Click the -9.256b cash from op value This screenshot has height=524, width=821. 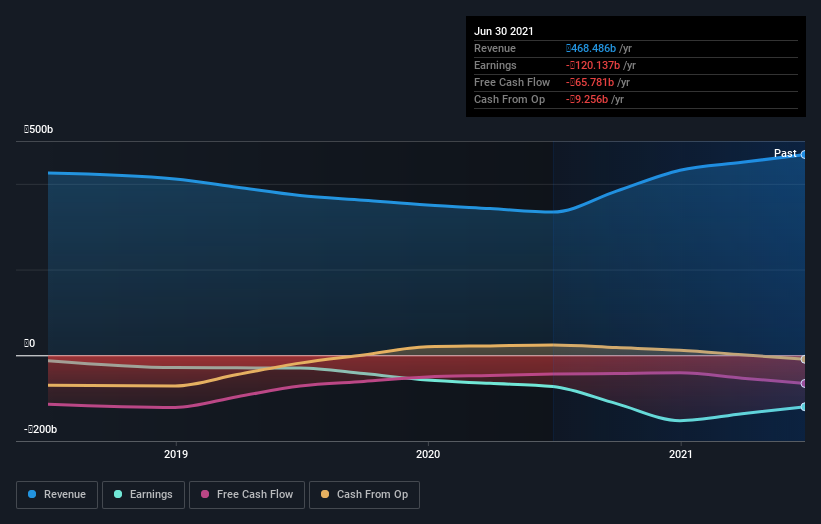click(587, 99)
